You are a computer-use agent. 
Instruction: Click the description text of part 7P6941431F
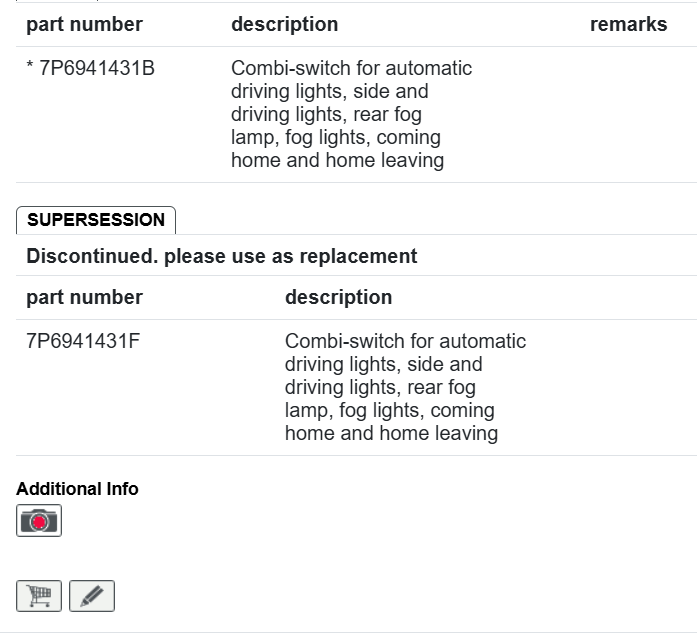point(404,387)
